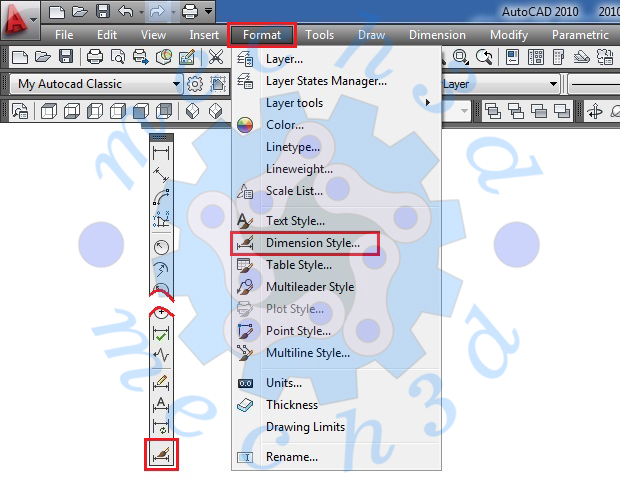Select the Radius dimension tool
The image size is (620, 485).
161,246
